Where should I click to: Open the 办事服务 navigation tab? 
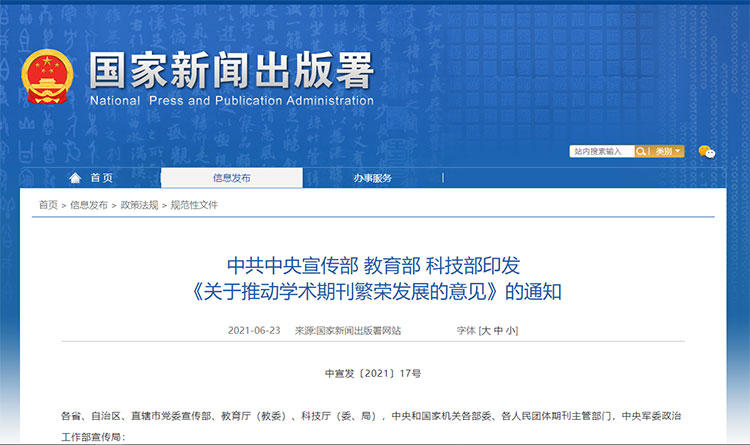tap(372, 178)
